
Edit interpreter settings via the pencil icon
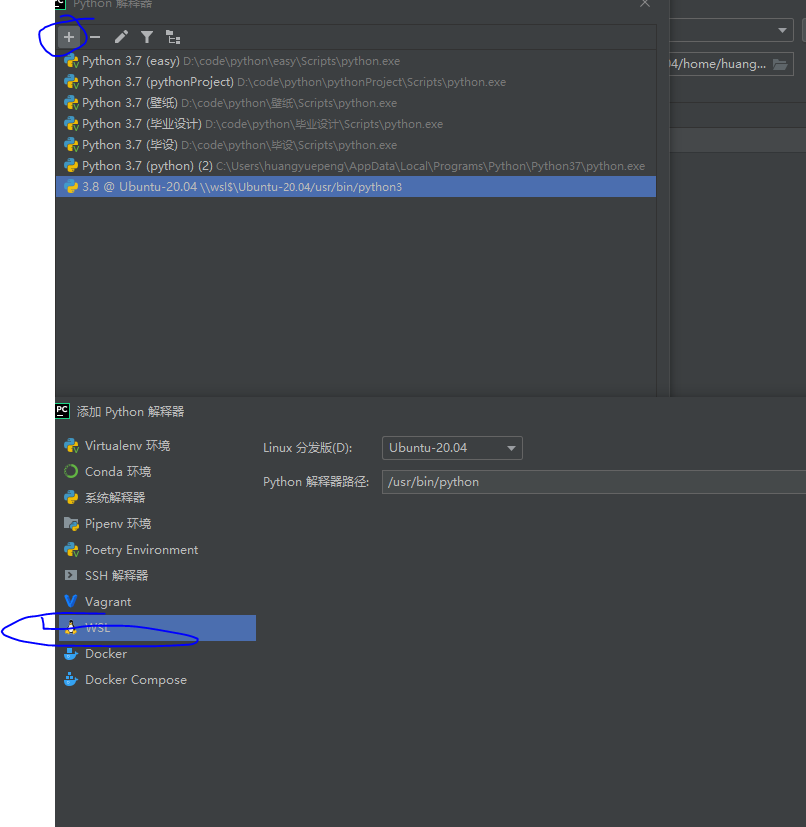point(121,37)
